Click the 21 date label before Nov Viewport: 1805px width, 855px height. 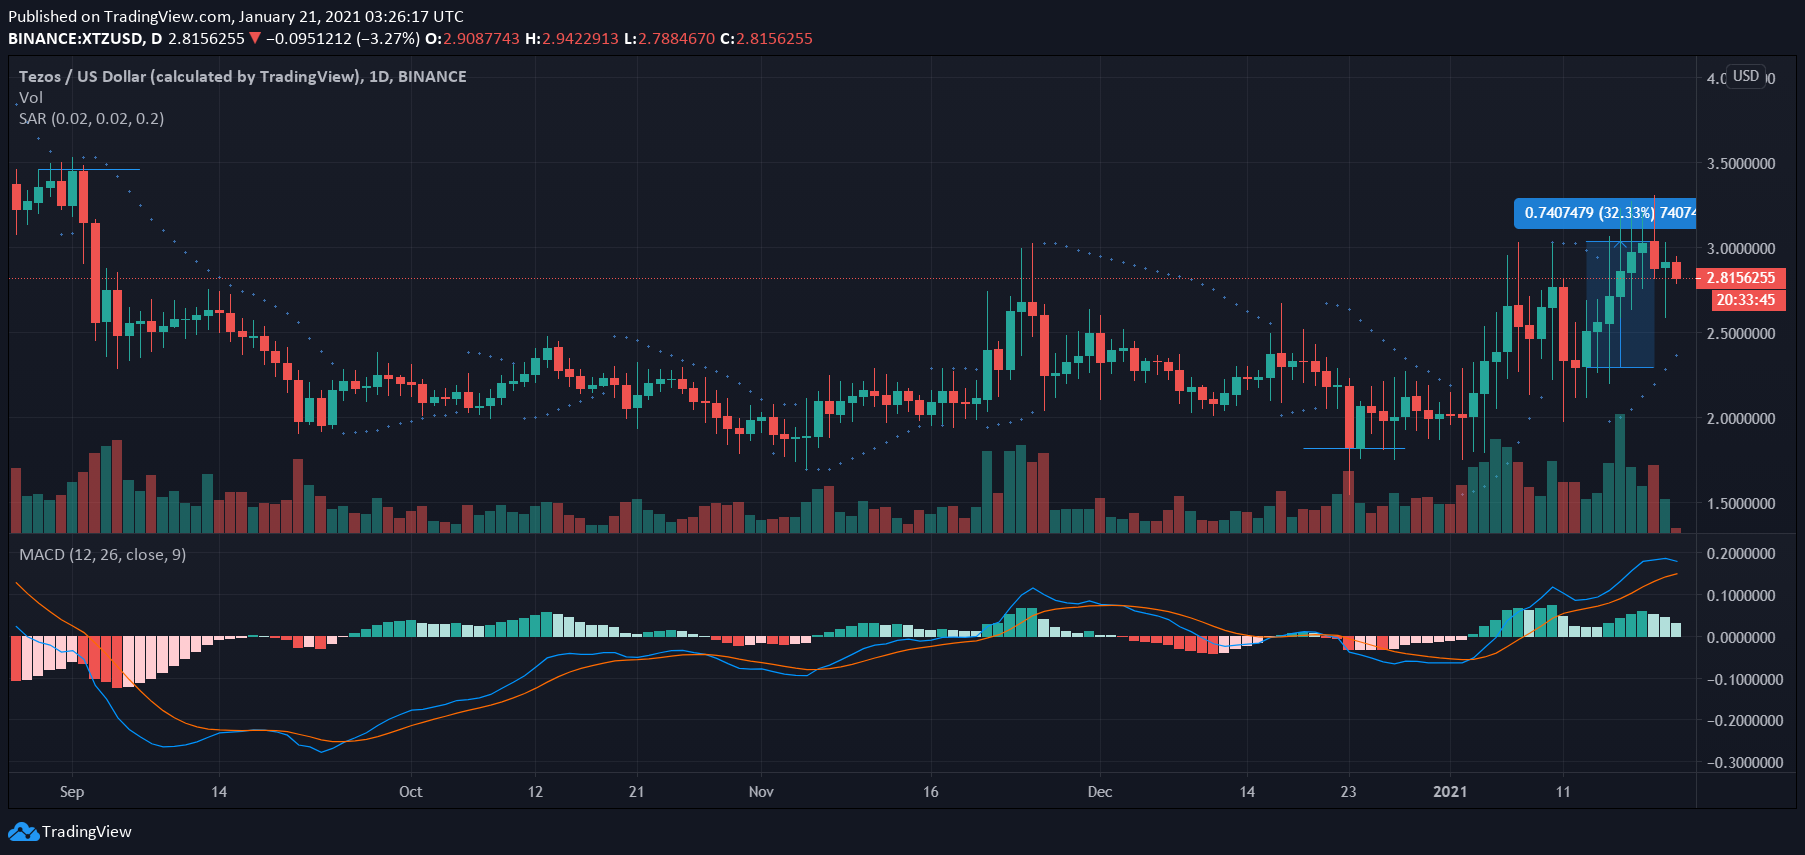coord(636,791)
